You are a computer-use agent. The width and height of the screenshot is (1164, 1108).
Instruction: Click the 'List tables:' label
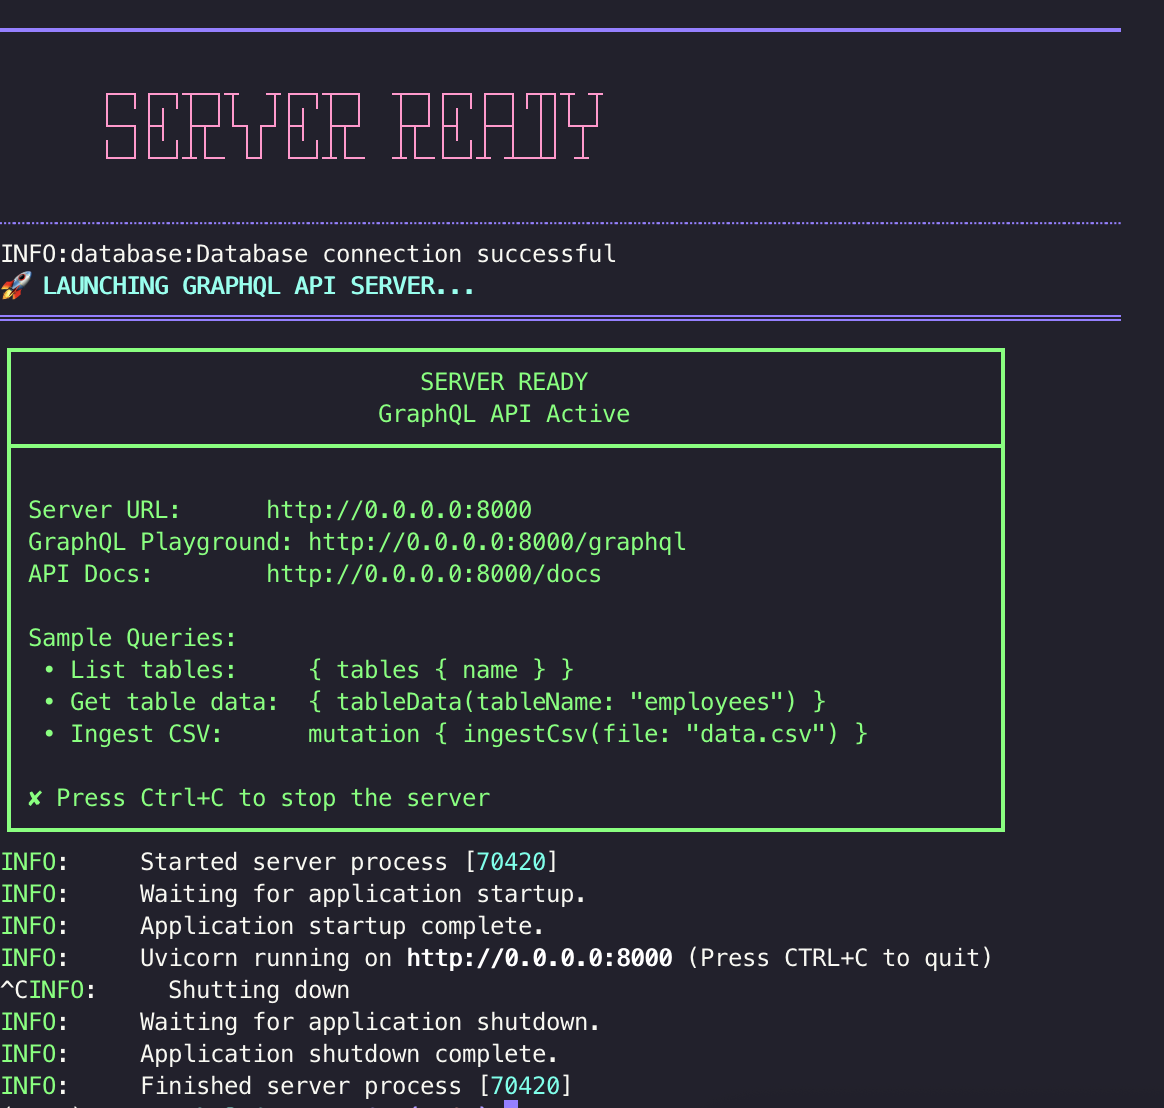pyautogui.click(x=153, y=670)
